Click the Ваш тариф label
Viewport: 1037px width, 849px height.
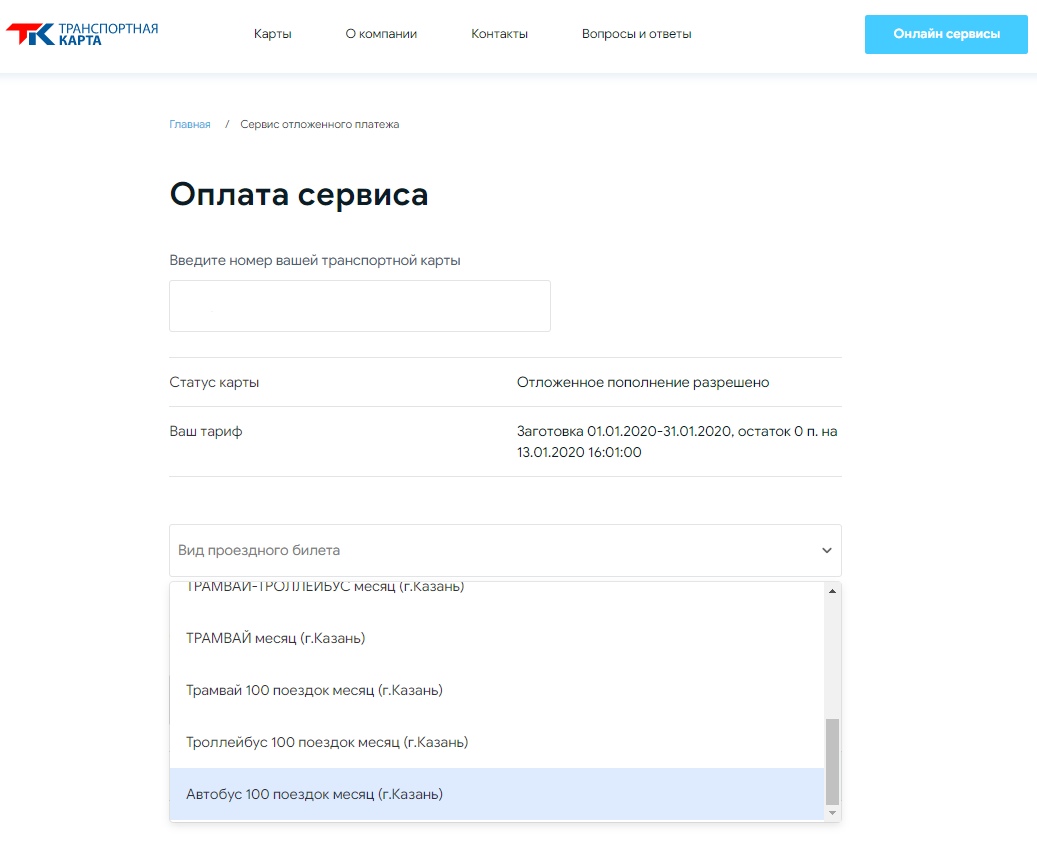click(x=206, y=432)
